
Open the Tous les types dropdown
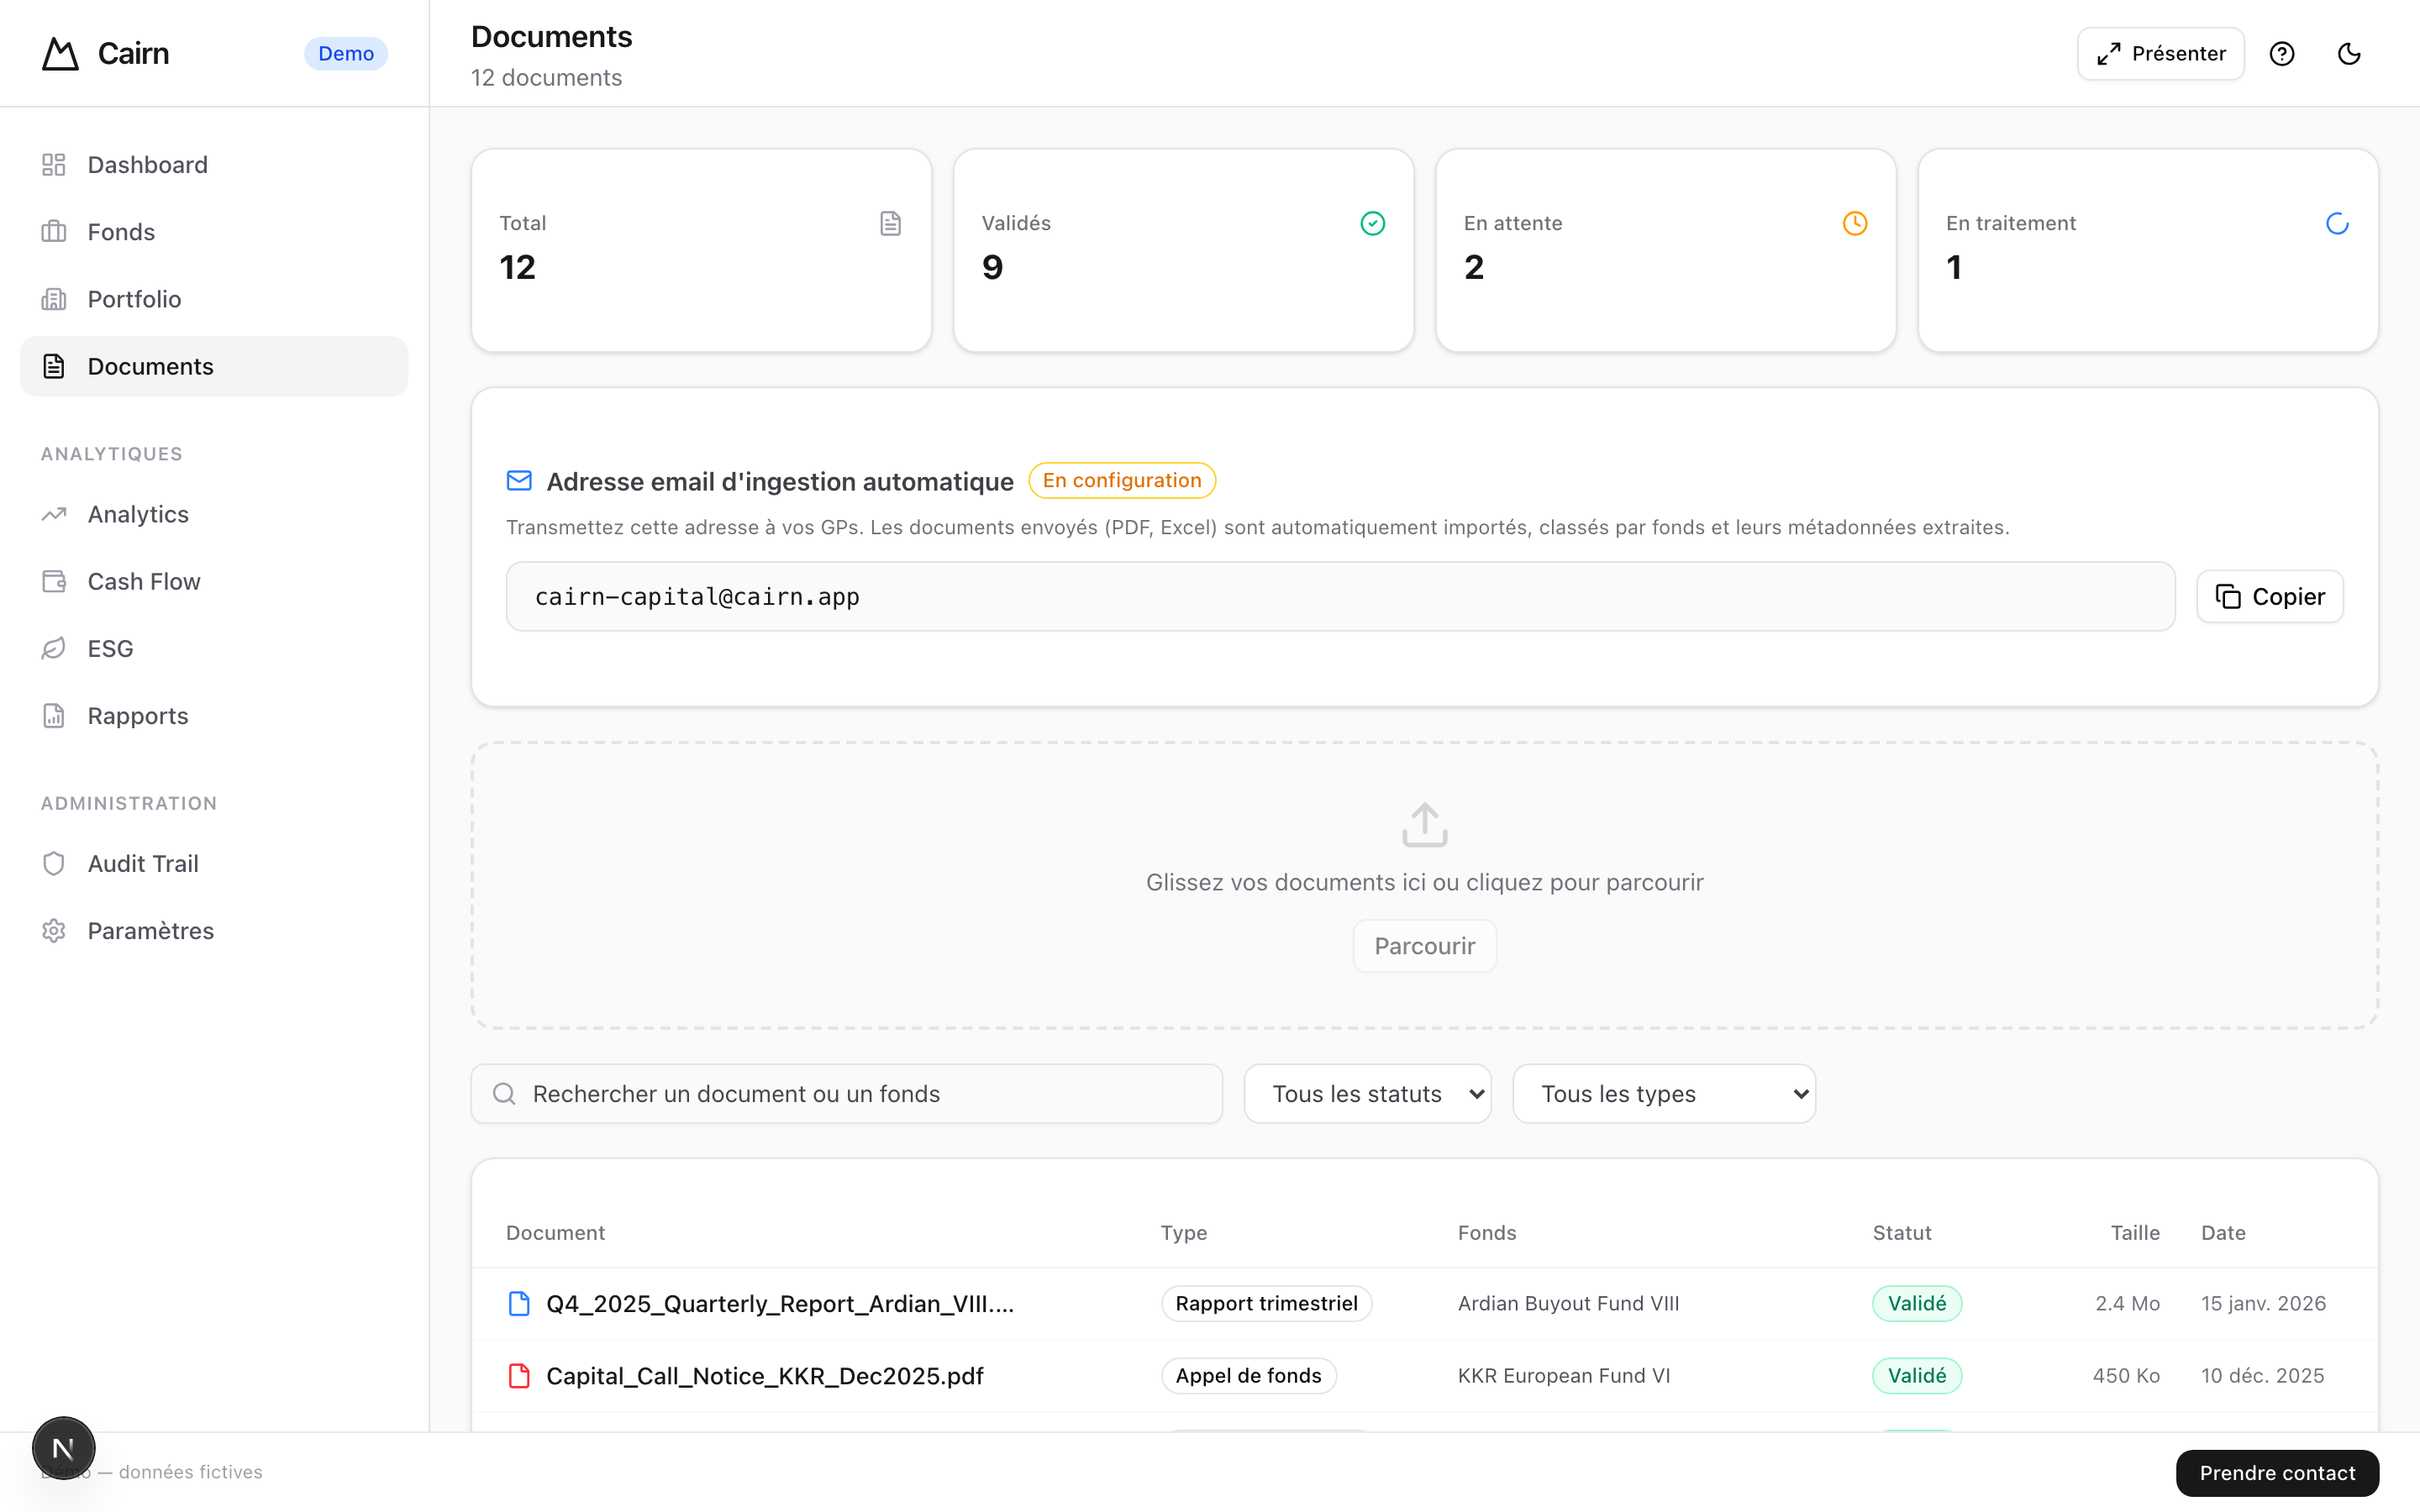pos(1663,1093)
